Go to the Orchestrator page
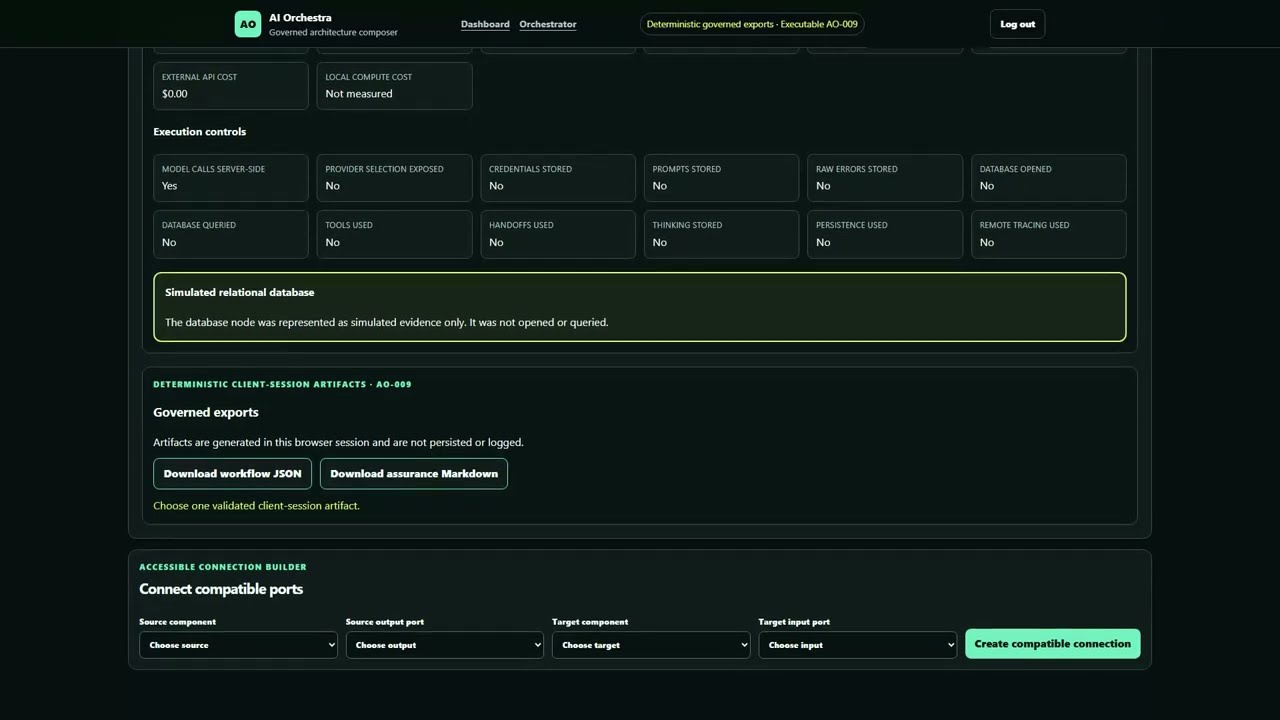Viewport: 1280px width, 720px height. pyautogui.click(x=548, y=24)
